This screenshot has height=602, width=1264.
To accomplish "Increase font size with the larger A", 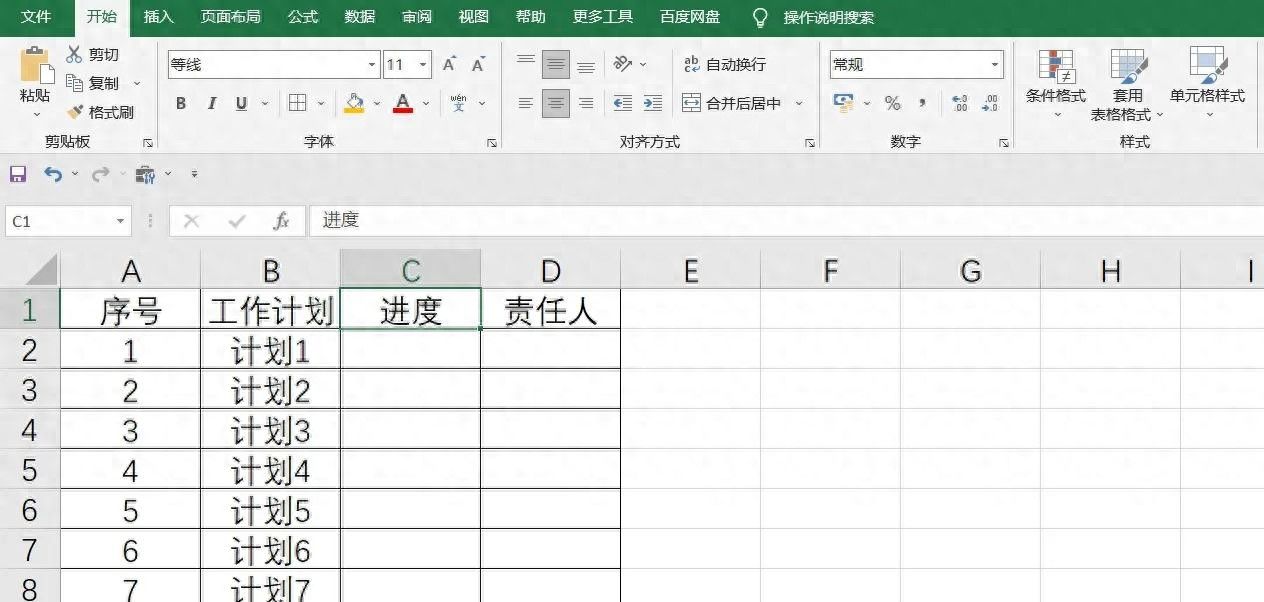I will 449,64.
